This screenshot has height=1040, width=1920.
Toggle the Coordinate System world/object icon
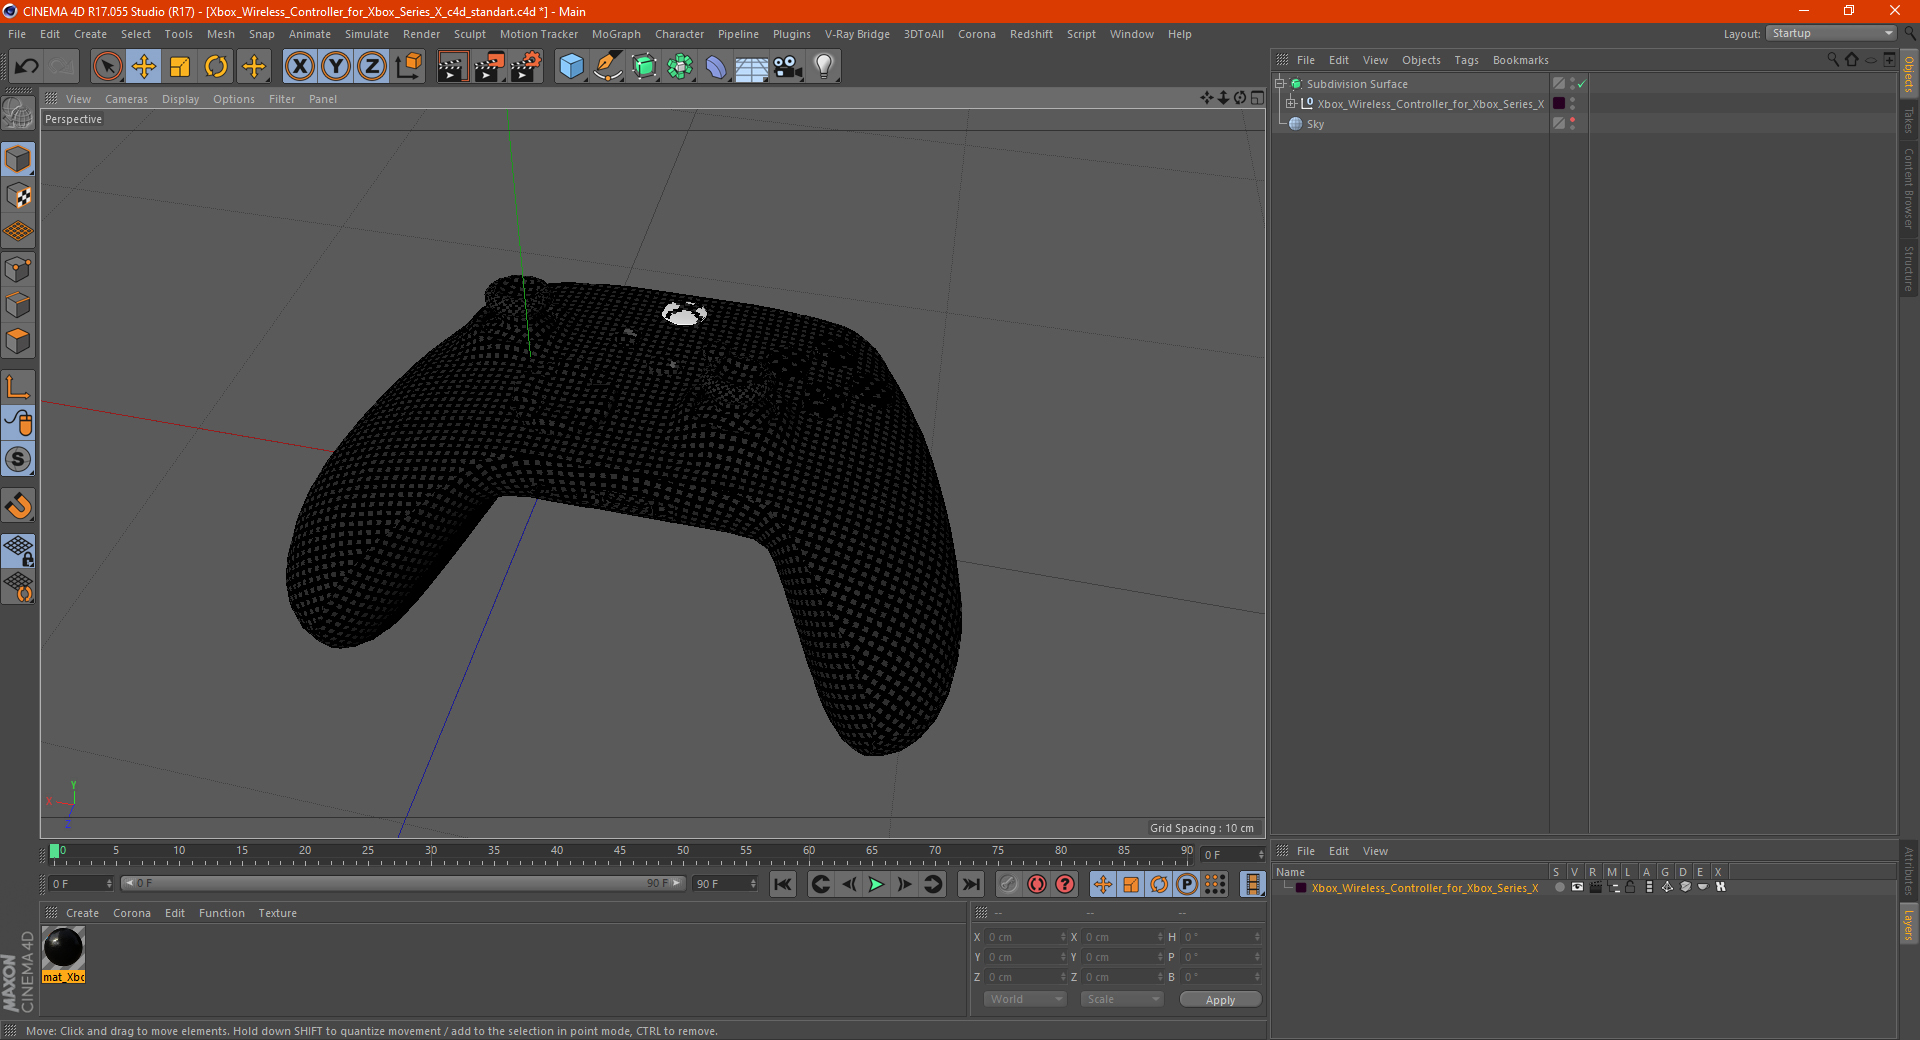pos(408,67)
